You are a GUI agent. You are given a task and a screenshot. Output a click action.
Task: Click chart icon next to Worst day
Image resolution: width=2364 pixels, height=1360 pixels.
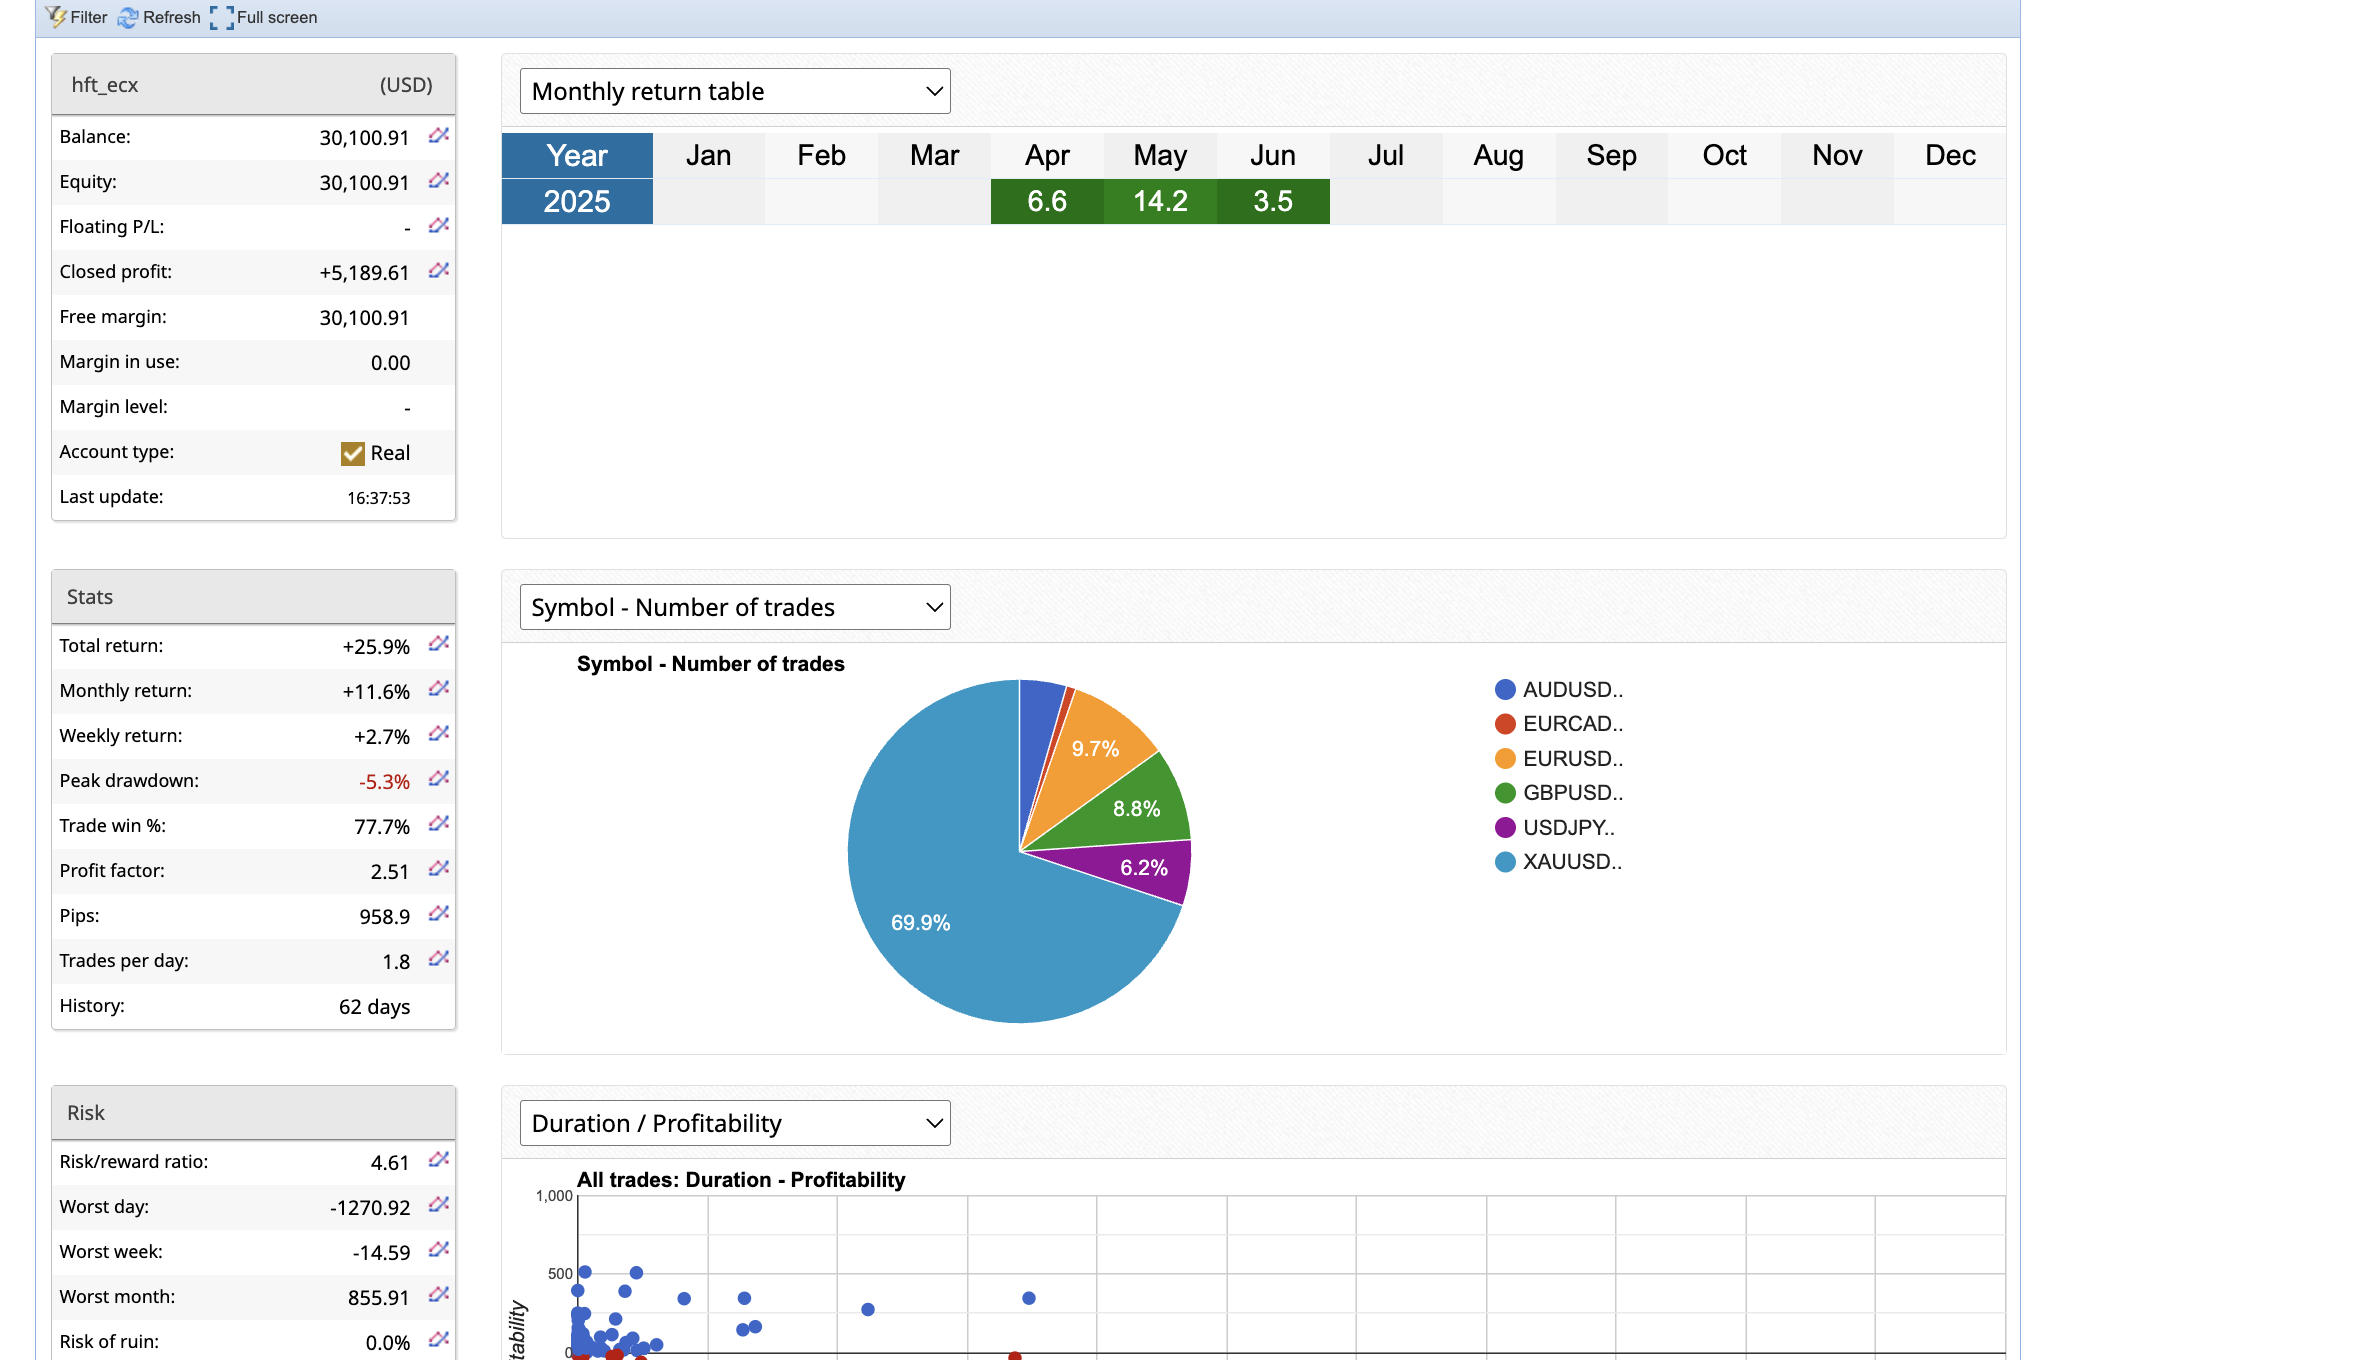coord(438,1205)
